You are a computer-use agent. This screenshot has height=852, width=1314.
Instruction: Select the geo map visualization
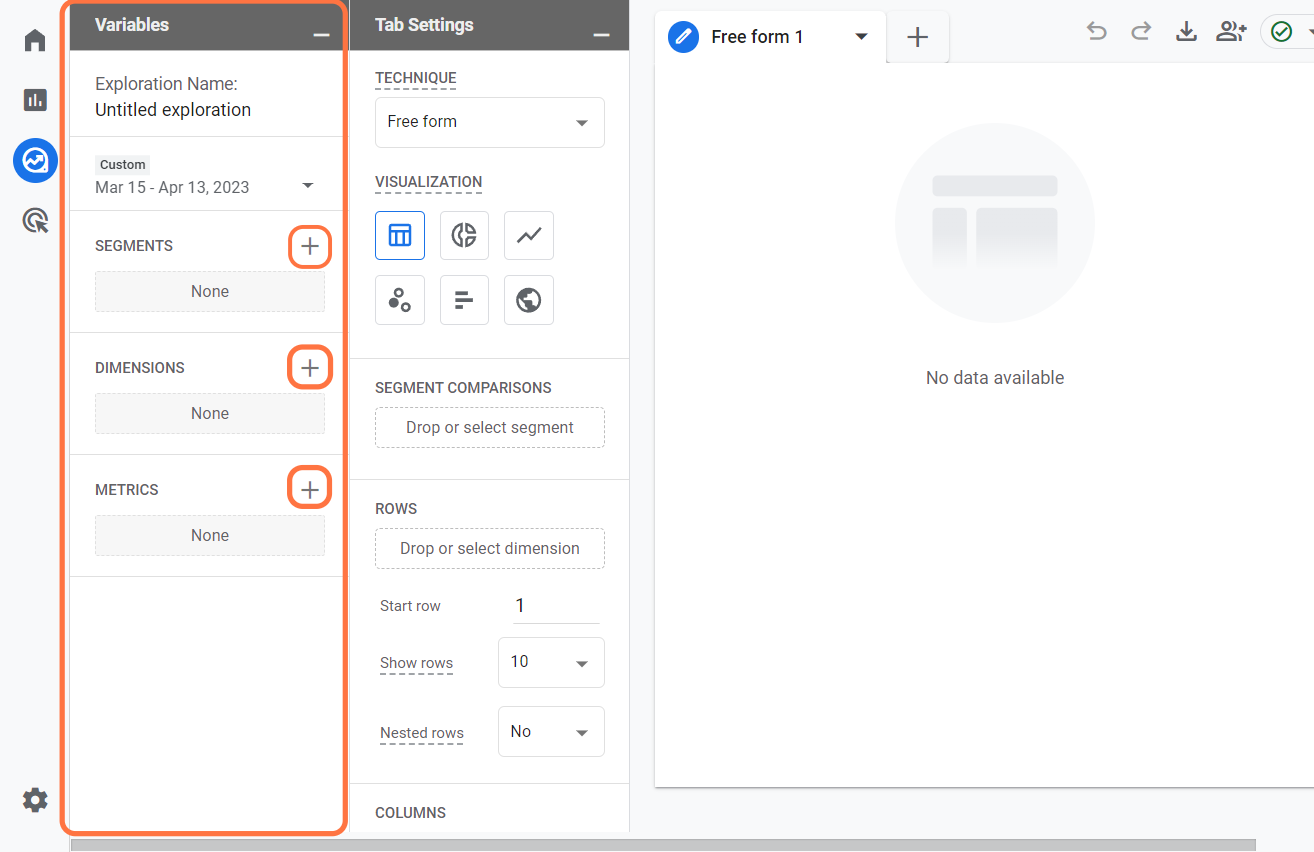point(529,300)
